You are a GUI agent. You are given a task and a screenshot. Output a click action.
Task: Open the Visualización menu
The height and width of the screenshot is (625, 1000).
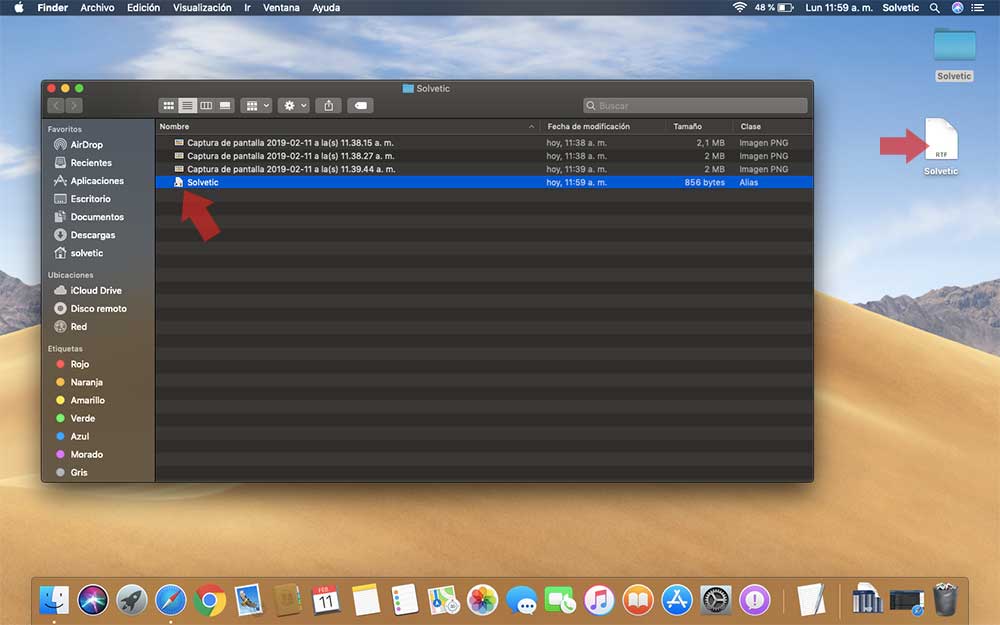click(x=202, y=8)
